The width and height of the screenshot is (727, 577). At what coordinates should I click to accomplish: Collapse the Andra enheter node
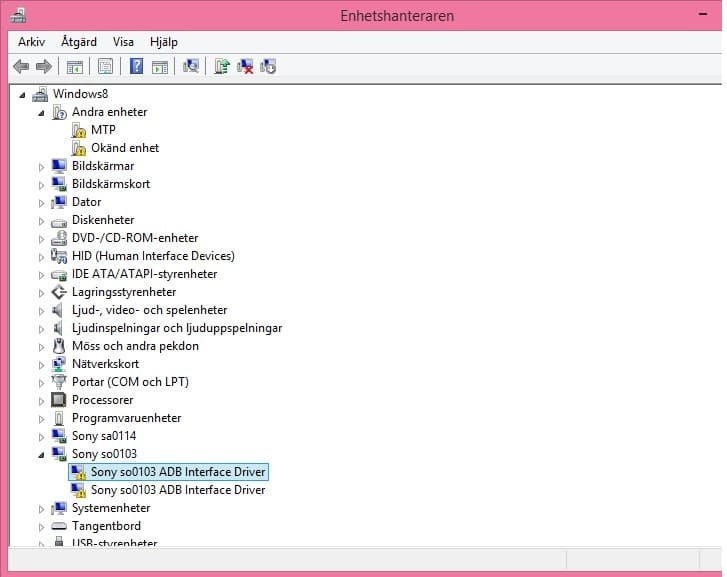click(42, 113)
